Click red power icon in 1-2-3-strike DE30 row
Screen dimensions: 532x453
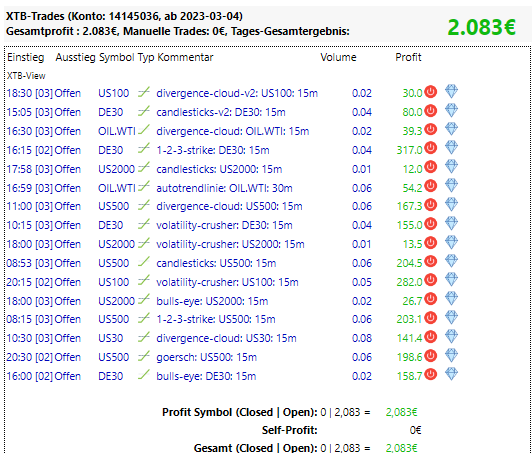pos(430,148)
